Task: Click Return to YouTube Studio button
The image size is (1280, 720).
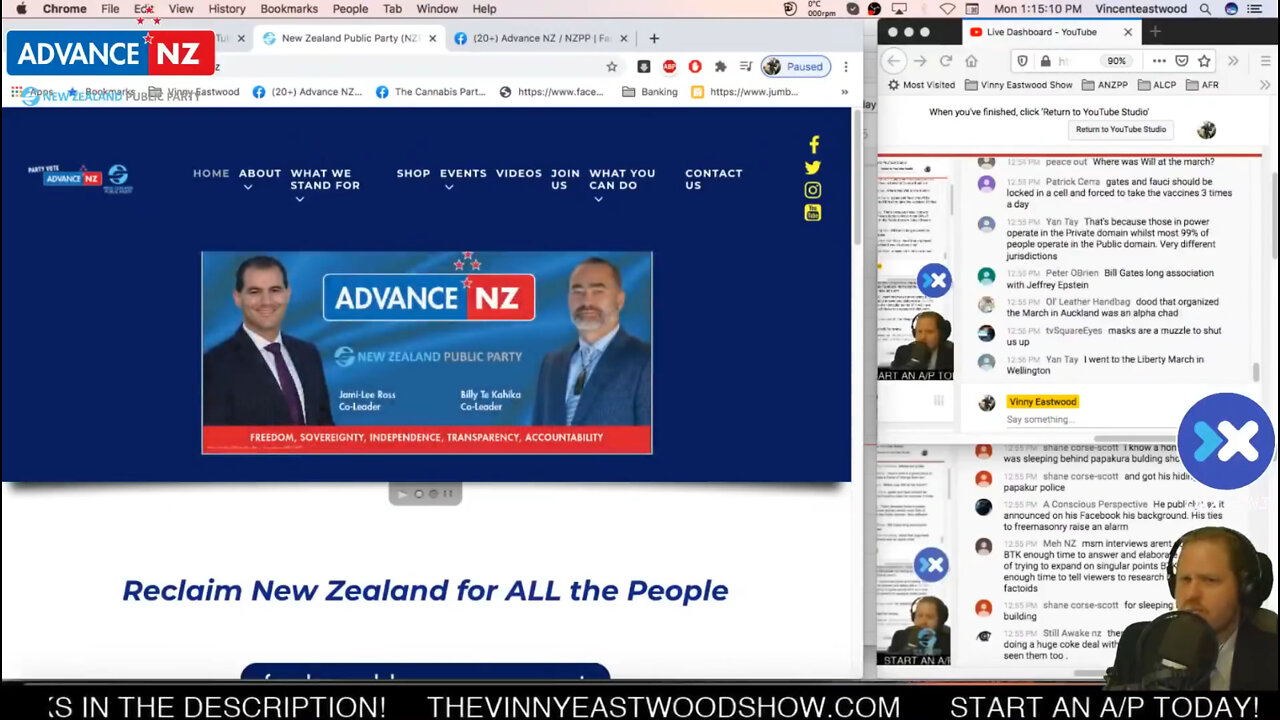Action: tap(1121, 129)
